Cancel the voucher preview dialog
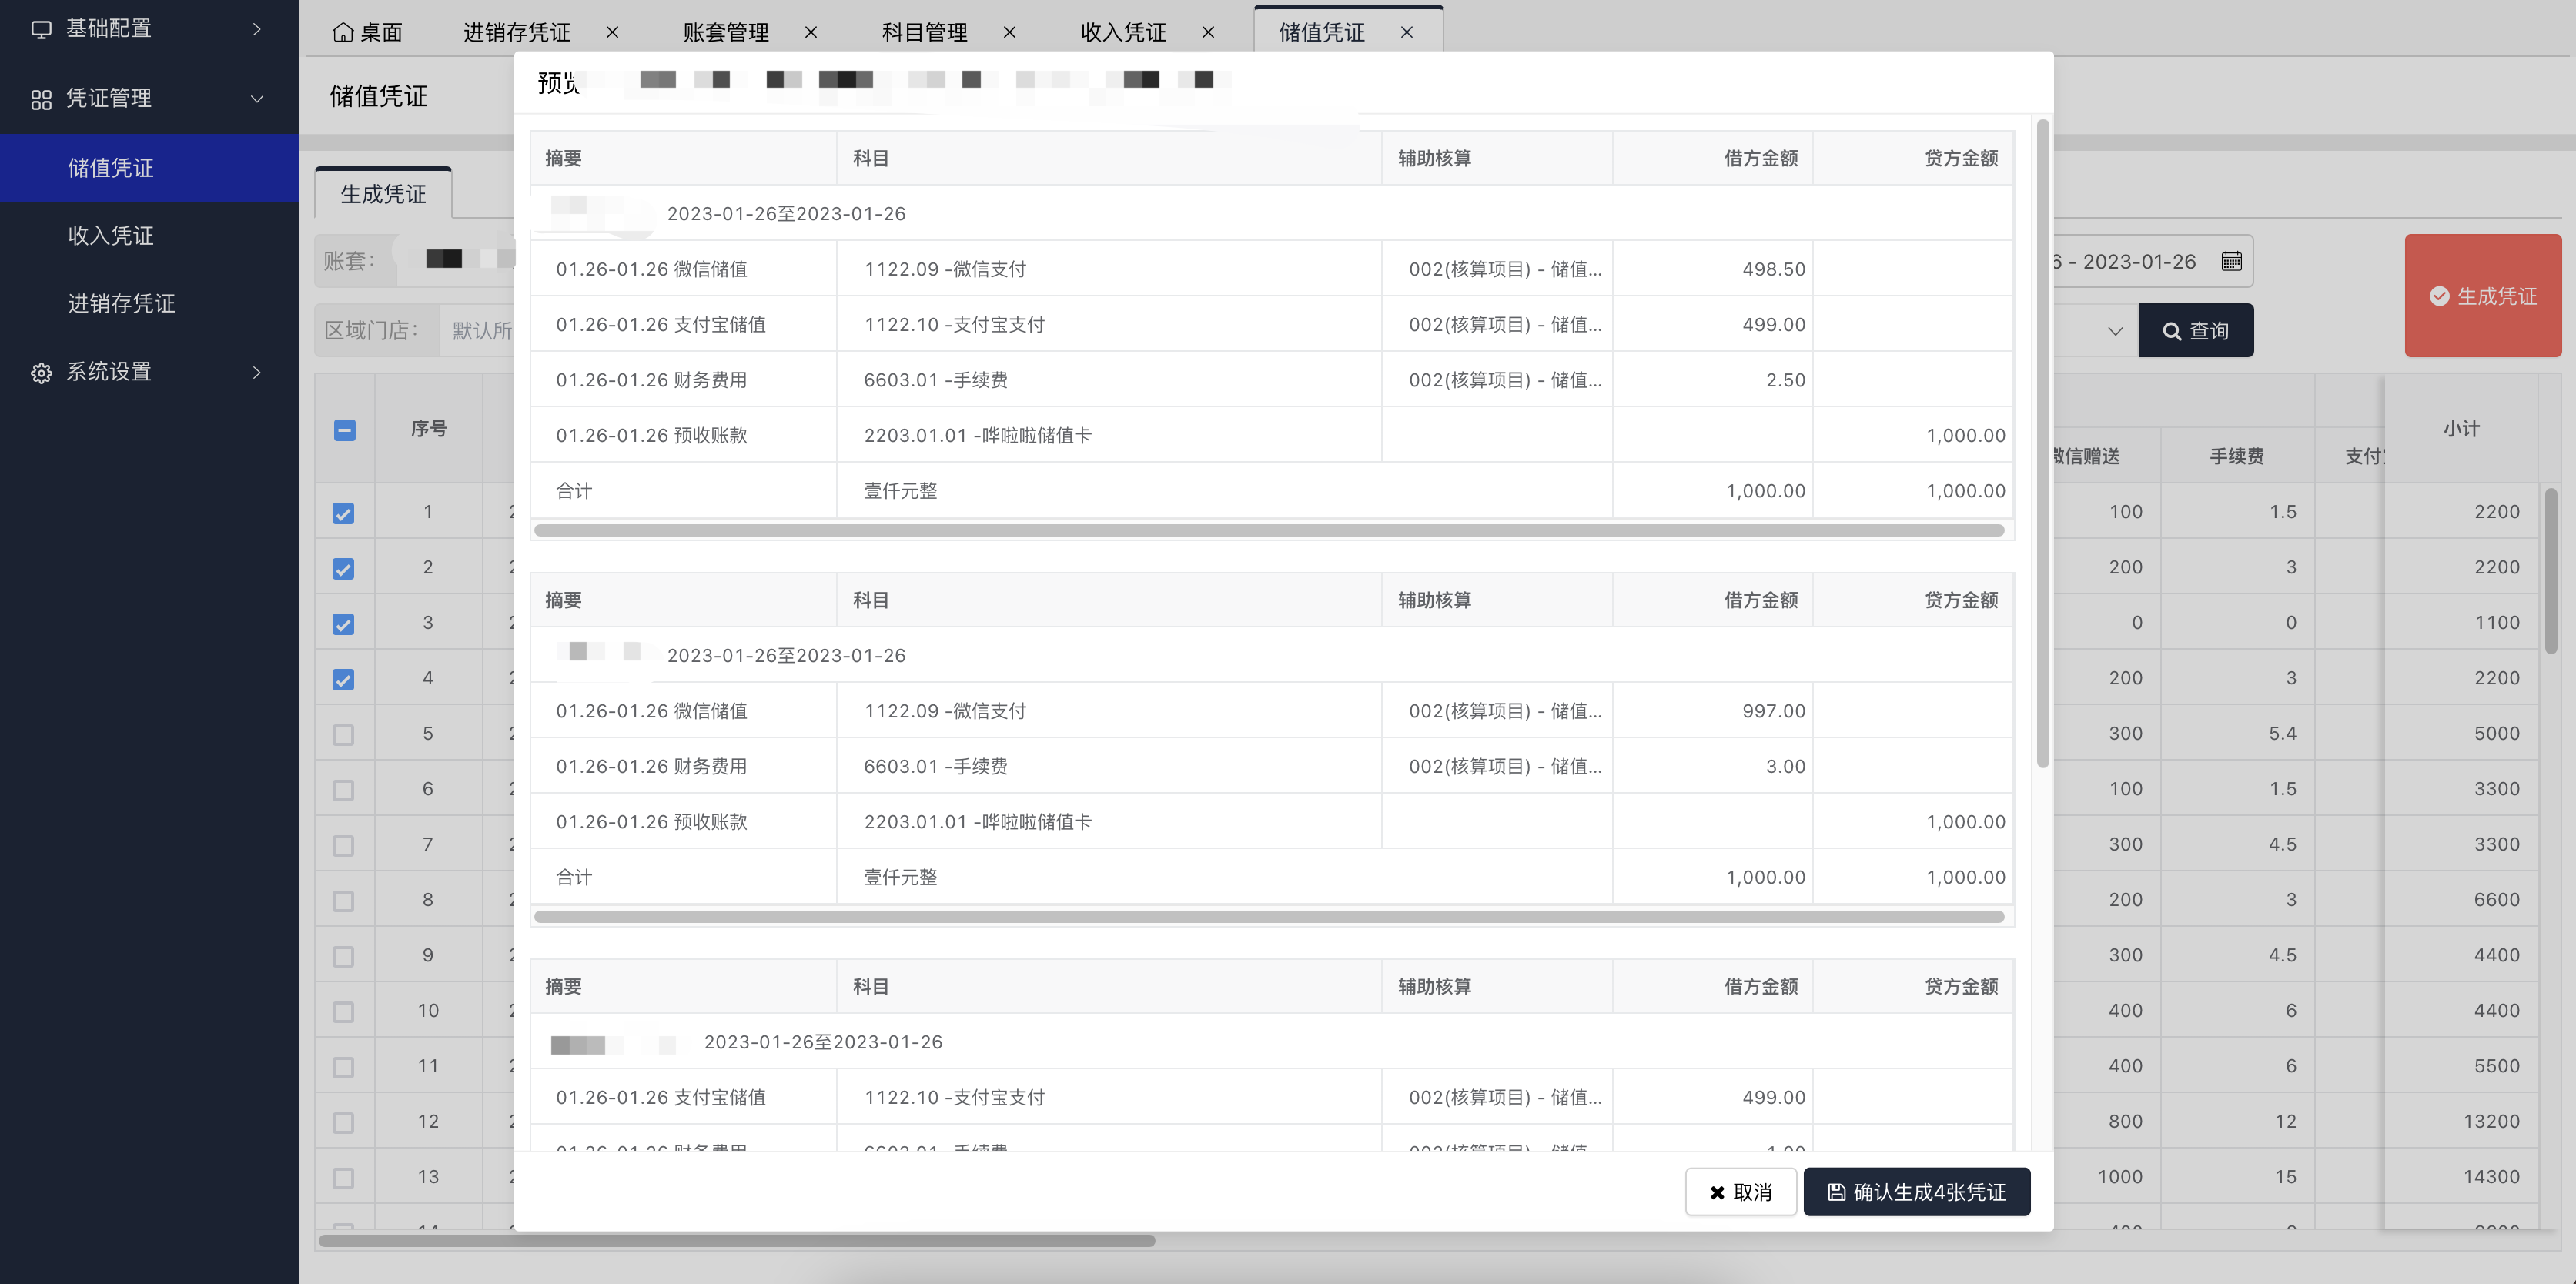 [1740, 1192]
